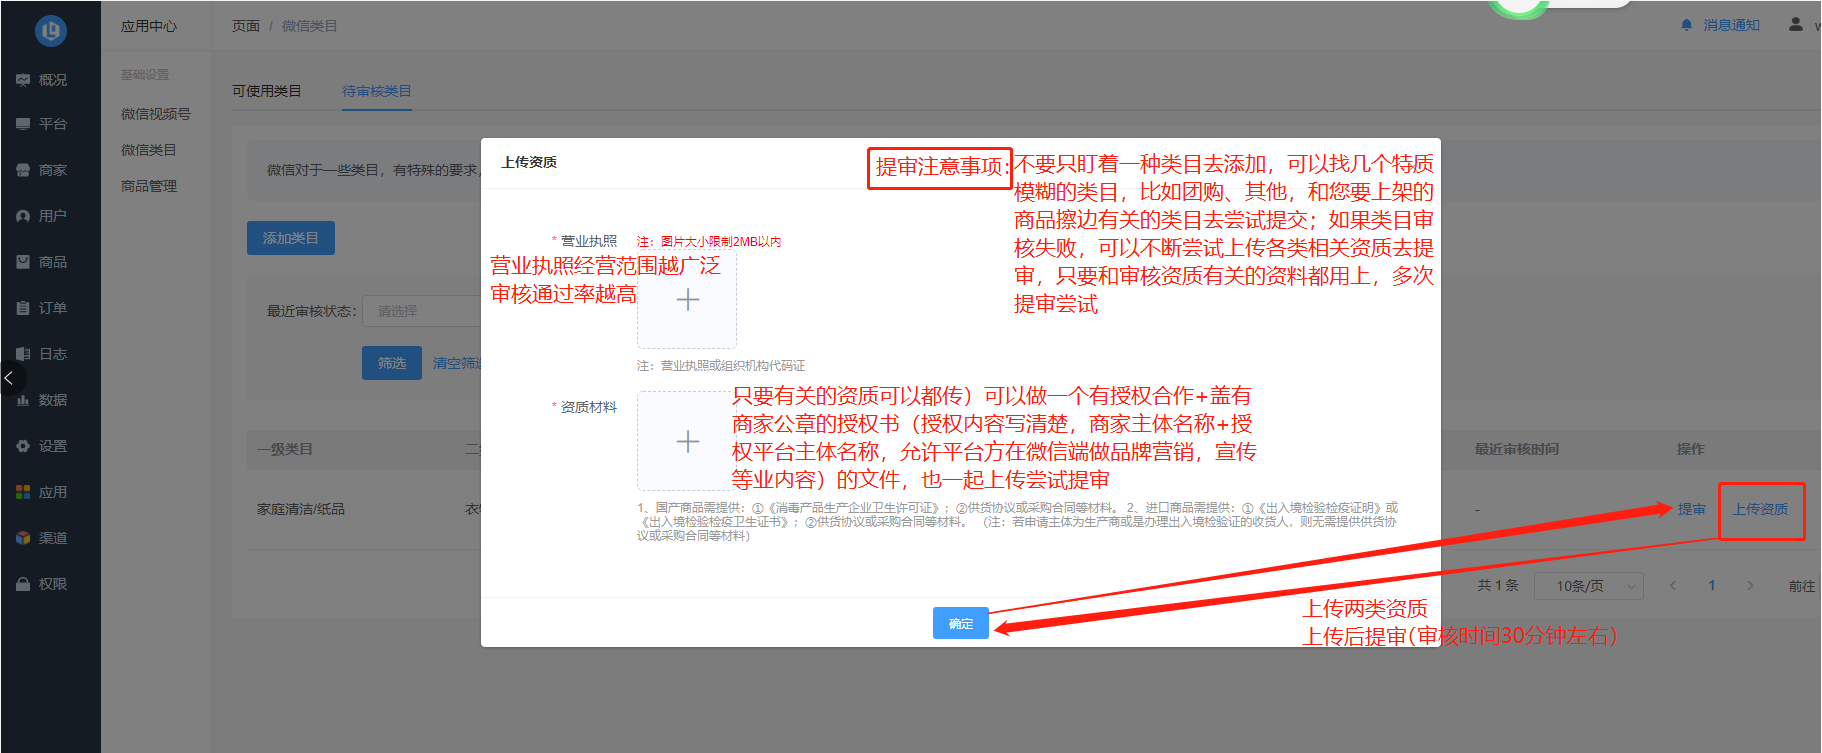
Task: Click the plus upload box for 营业执照
Action: 687,299
